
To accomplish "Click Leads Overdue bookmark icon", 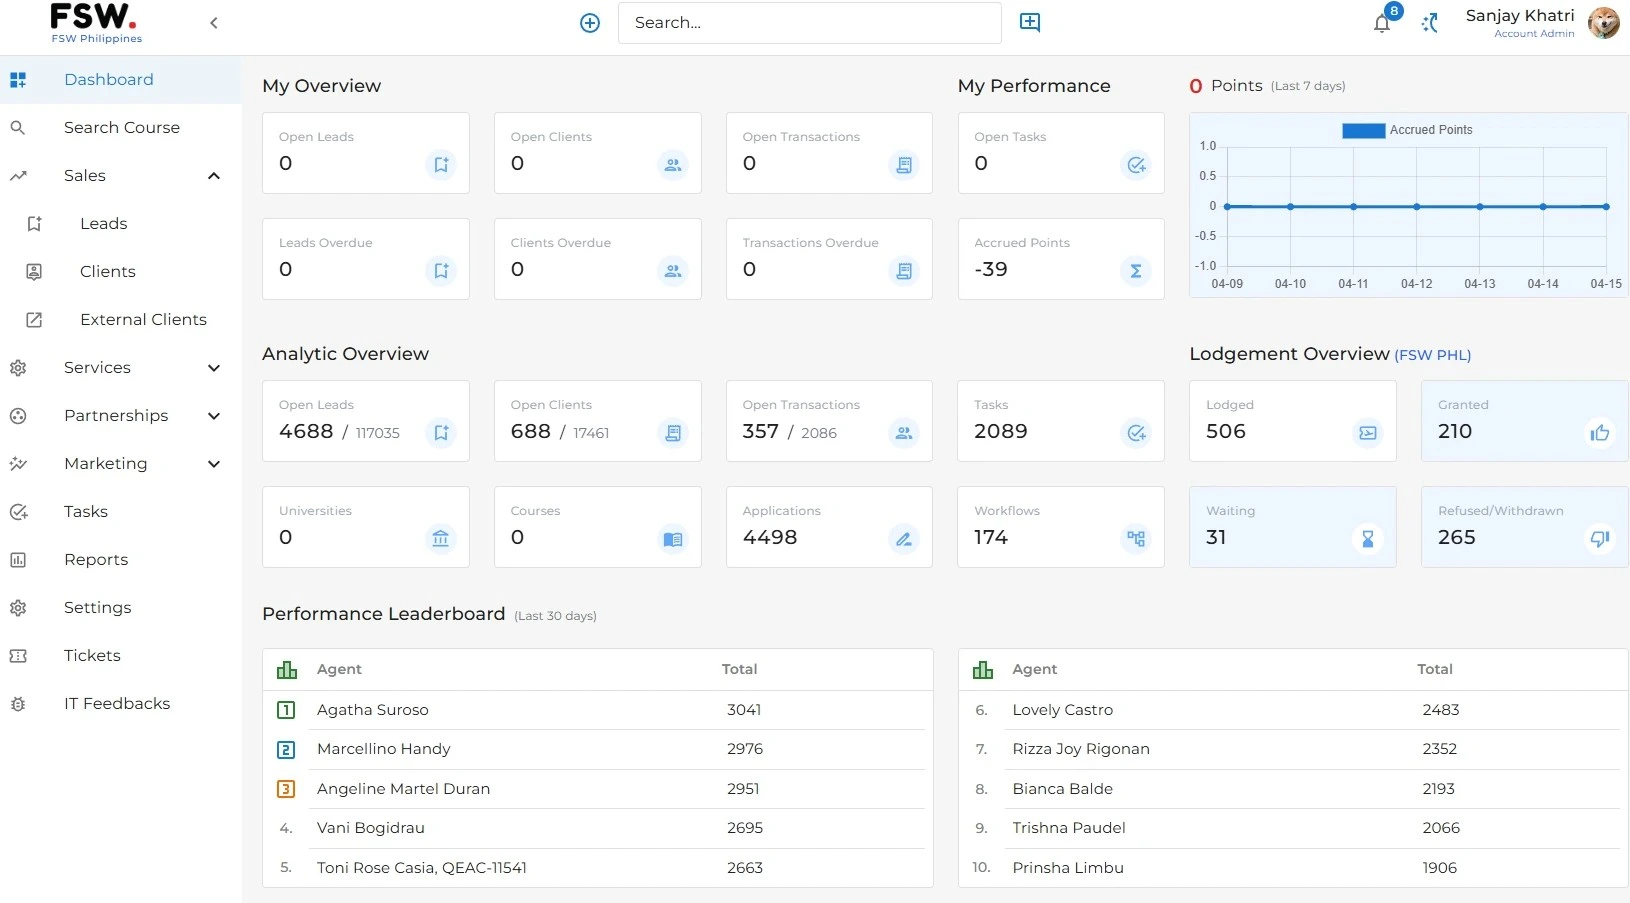I will coord(441,271).
